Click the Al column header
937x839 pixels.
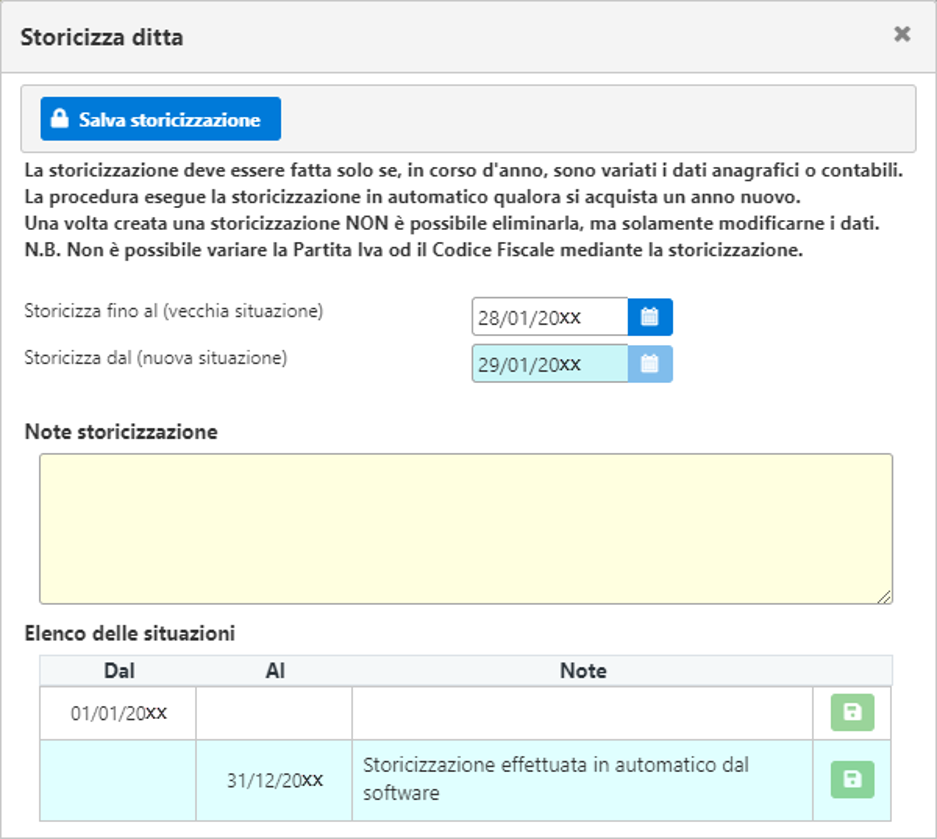click(x=274, y=671)
